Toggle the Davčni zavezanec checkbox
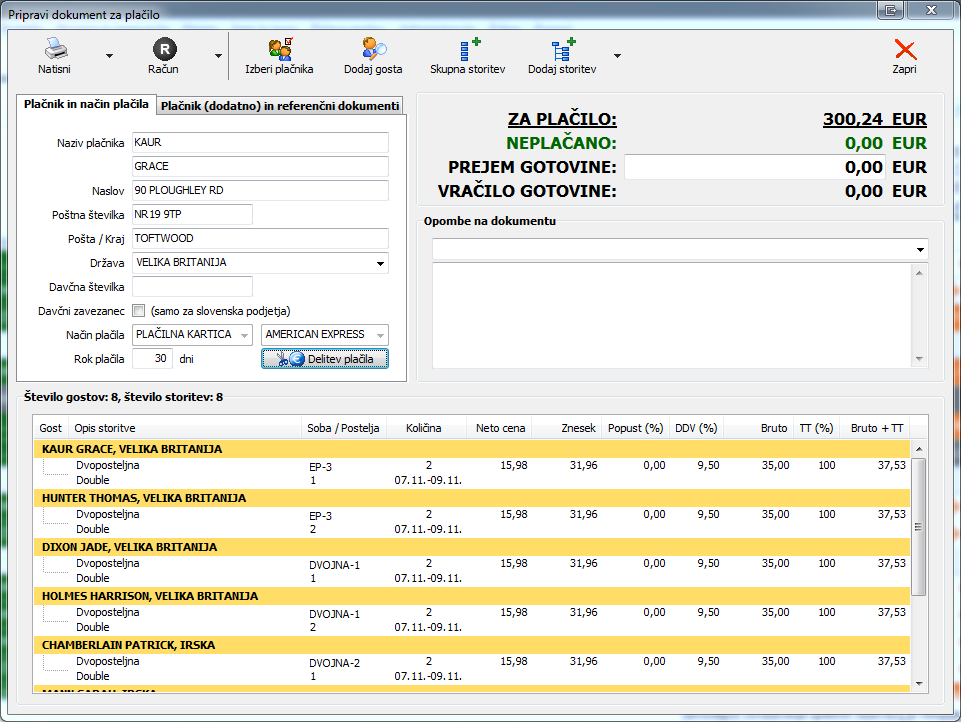The width and height of the screenshot is (961, 722). tap(139, 310)
